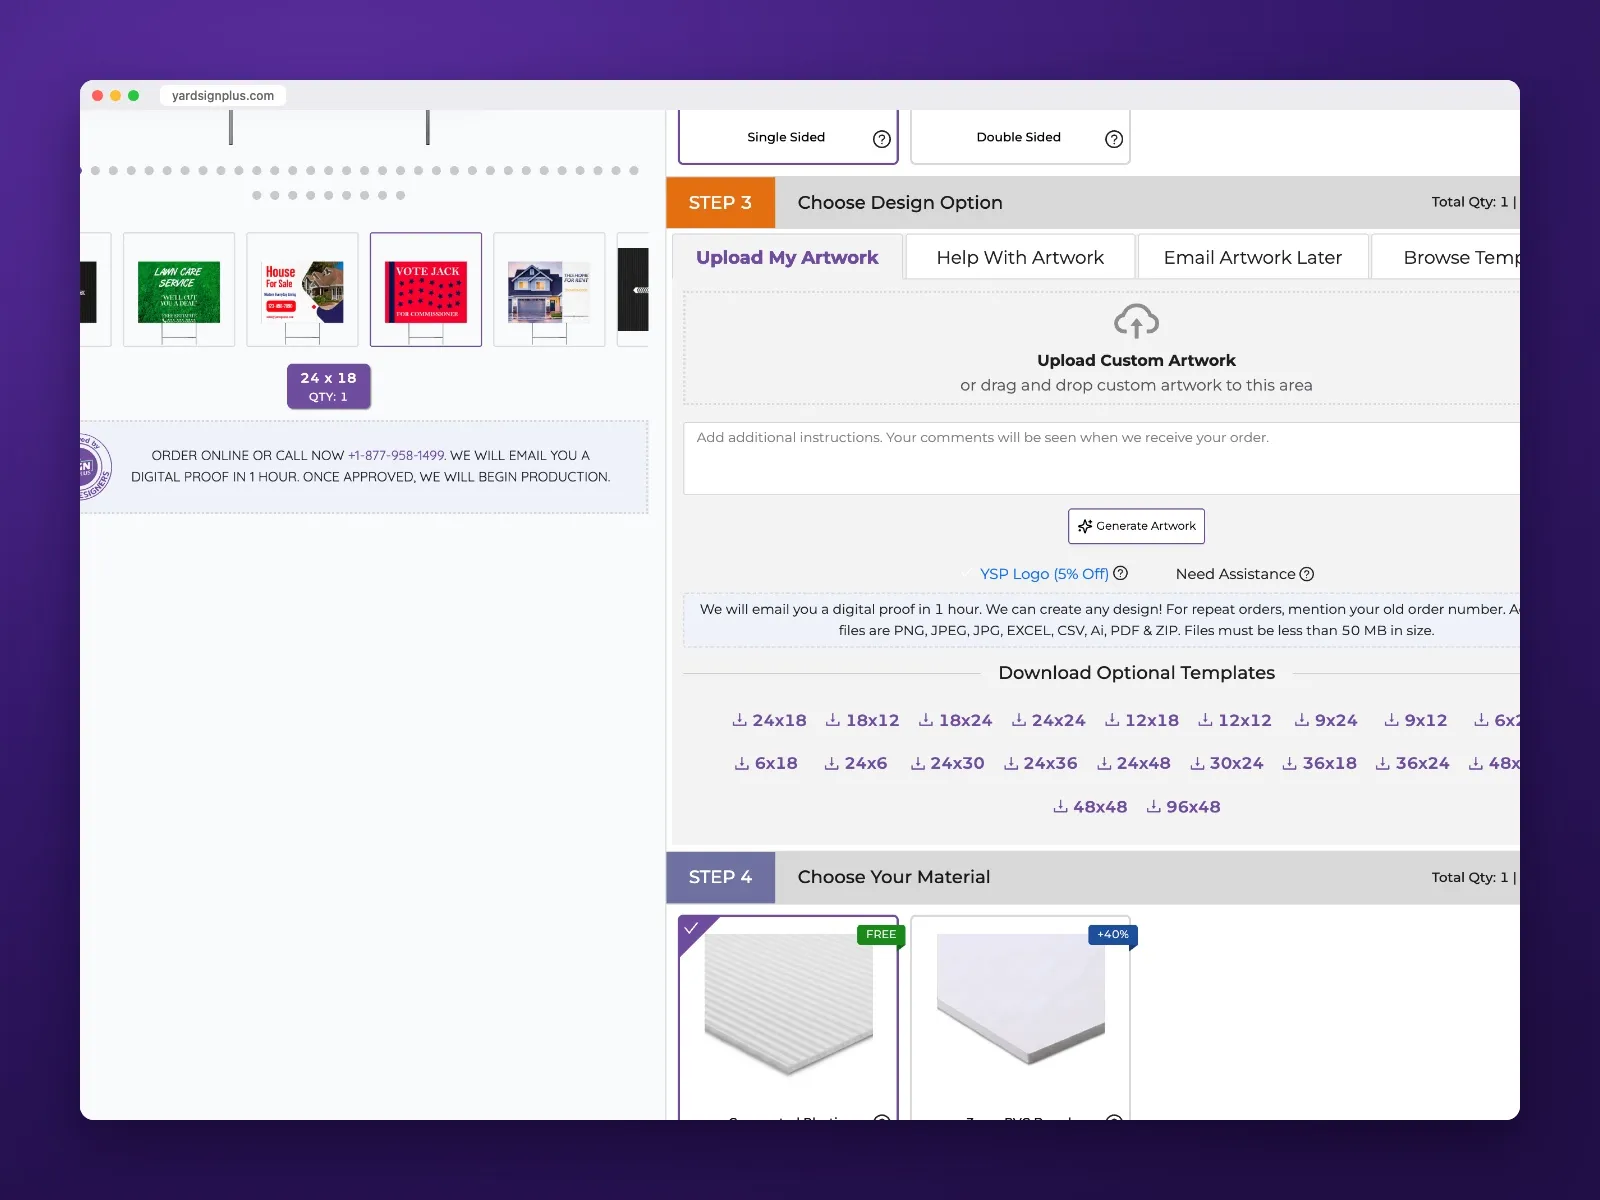Open the Double Sided help icon
1600x1200 pixels.
[x=1114, y=139]
